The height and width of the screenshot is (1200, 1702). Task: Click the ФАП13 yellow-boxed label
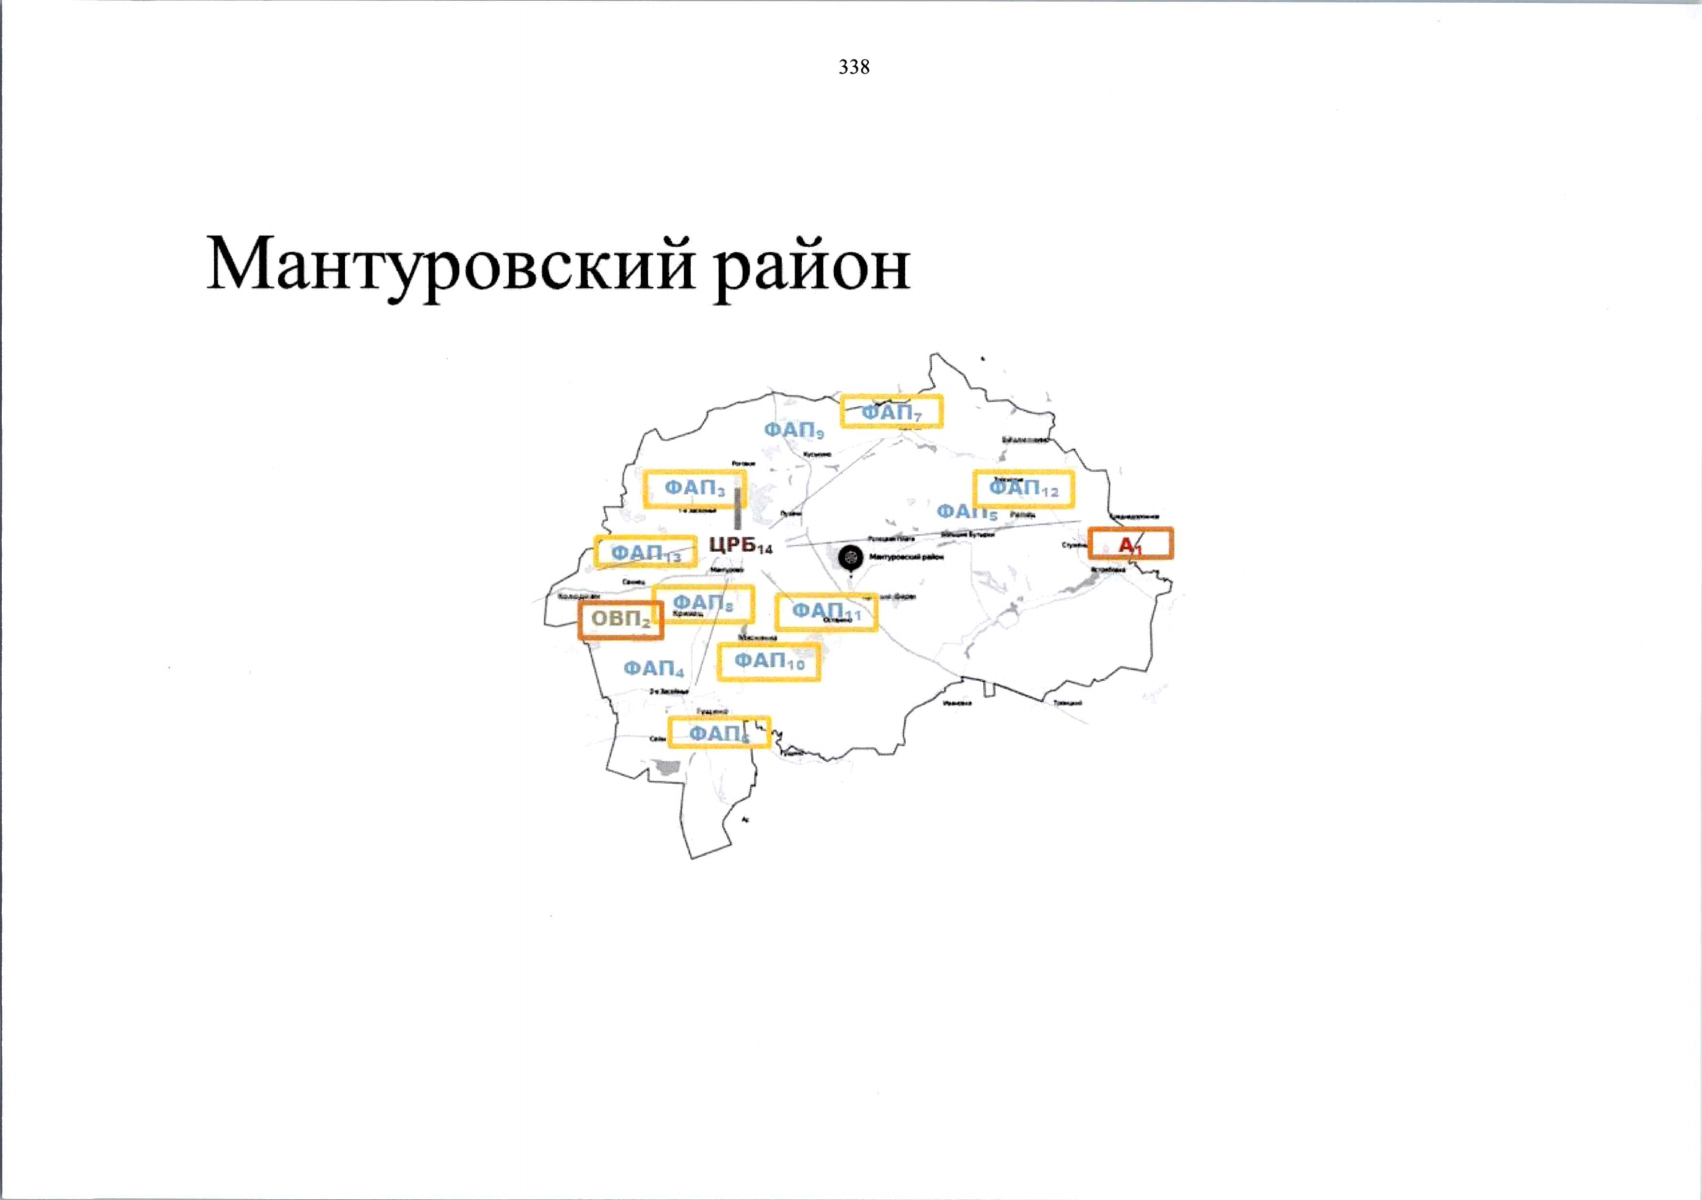pos(645,552)
